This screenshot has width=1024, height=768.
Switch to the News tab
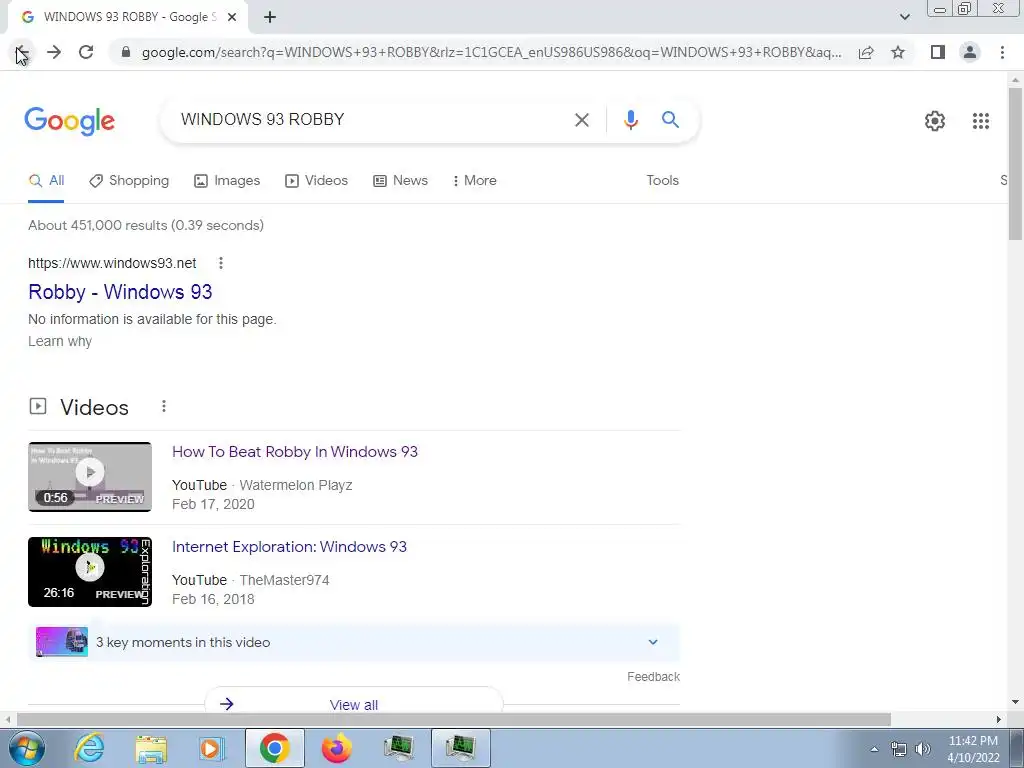pos(400,181)
